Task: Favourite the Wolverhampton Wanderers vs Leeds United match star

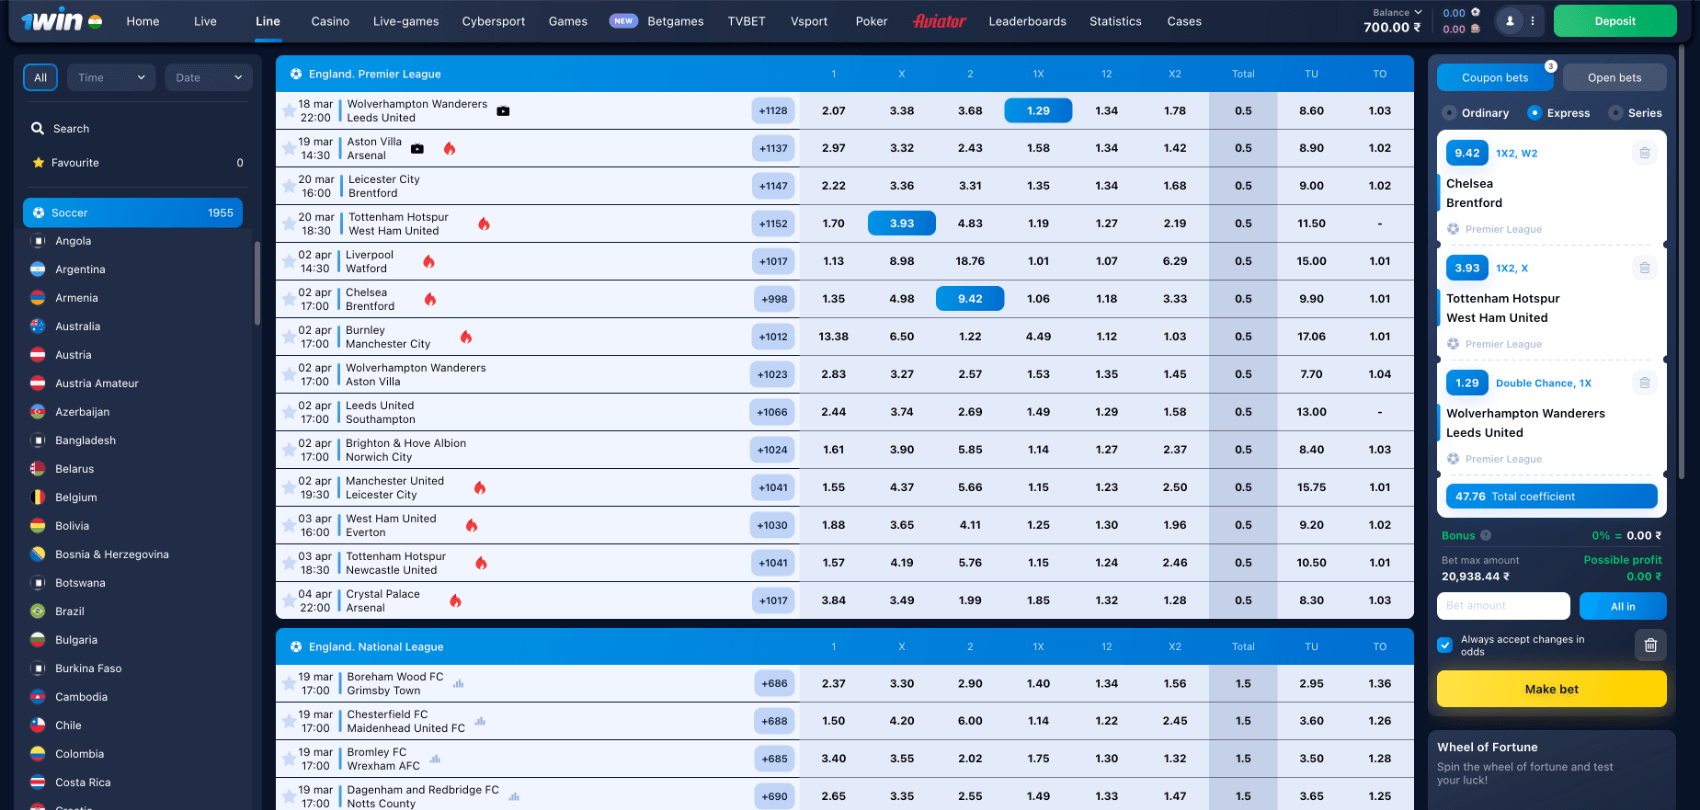Action: point(289,111)
